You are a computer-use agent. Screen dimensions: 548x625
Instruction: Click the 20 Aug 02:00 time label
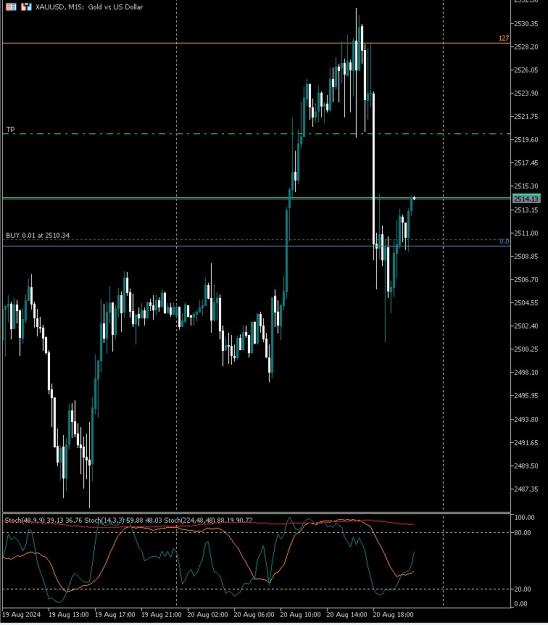[x=208, y=615]
